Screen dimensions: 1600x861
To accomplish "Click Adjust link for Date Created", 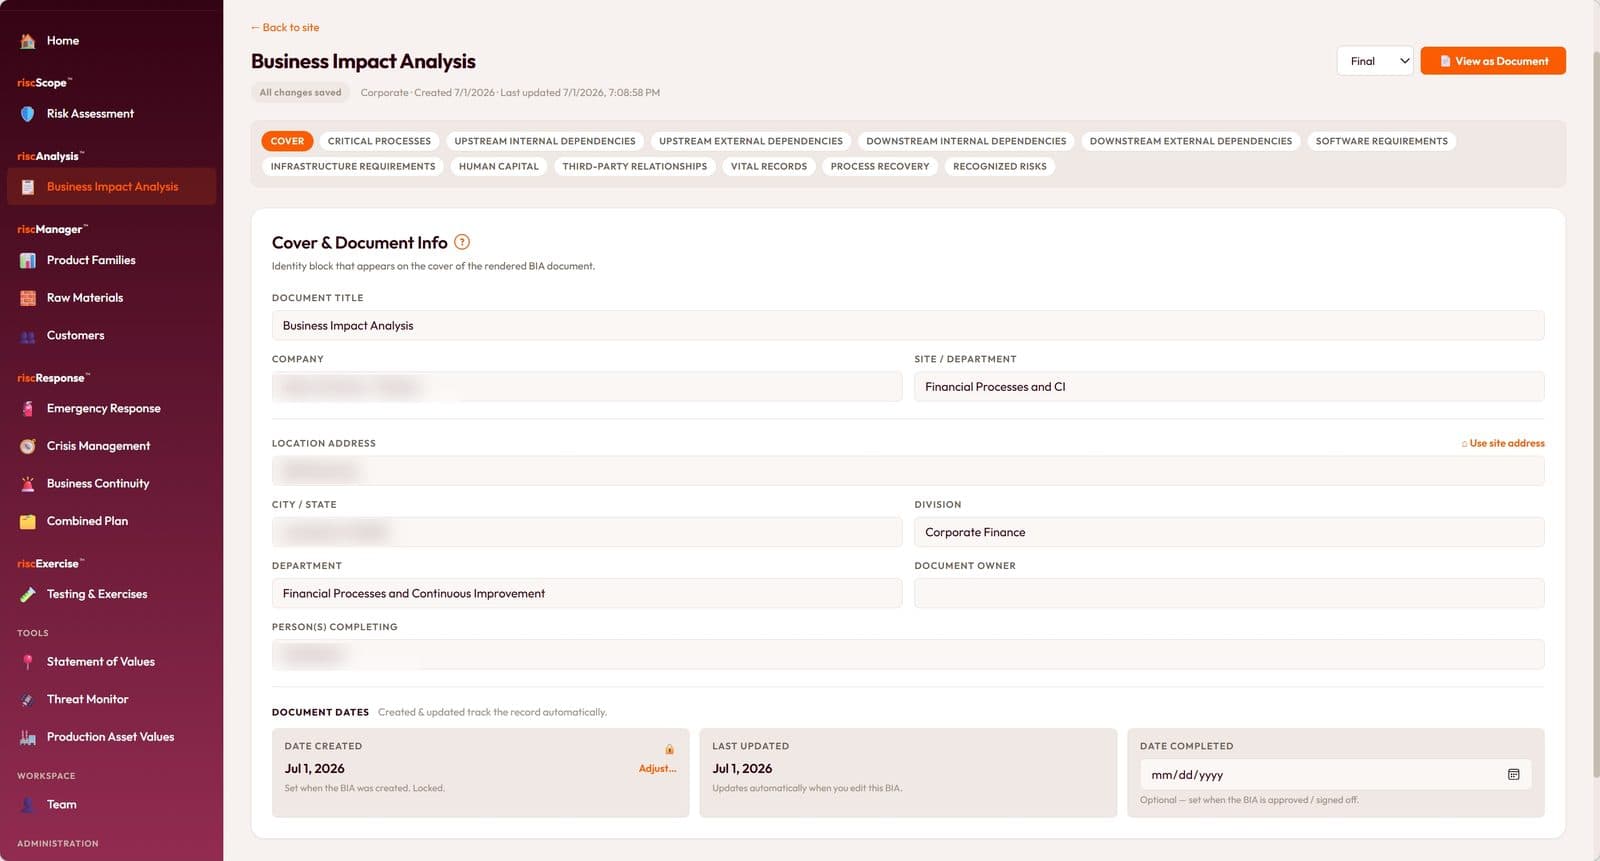I will 657,769.
